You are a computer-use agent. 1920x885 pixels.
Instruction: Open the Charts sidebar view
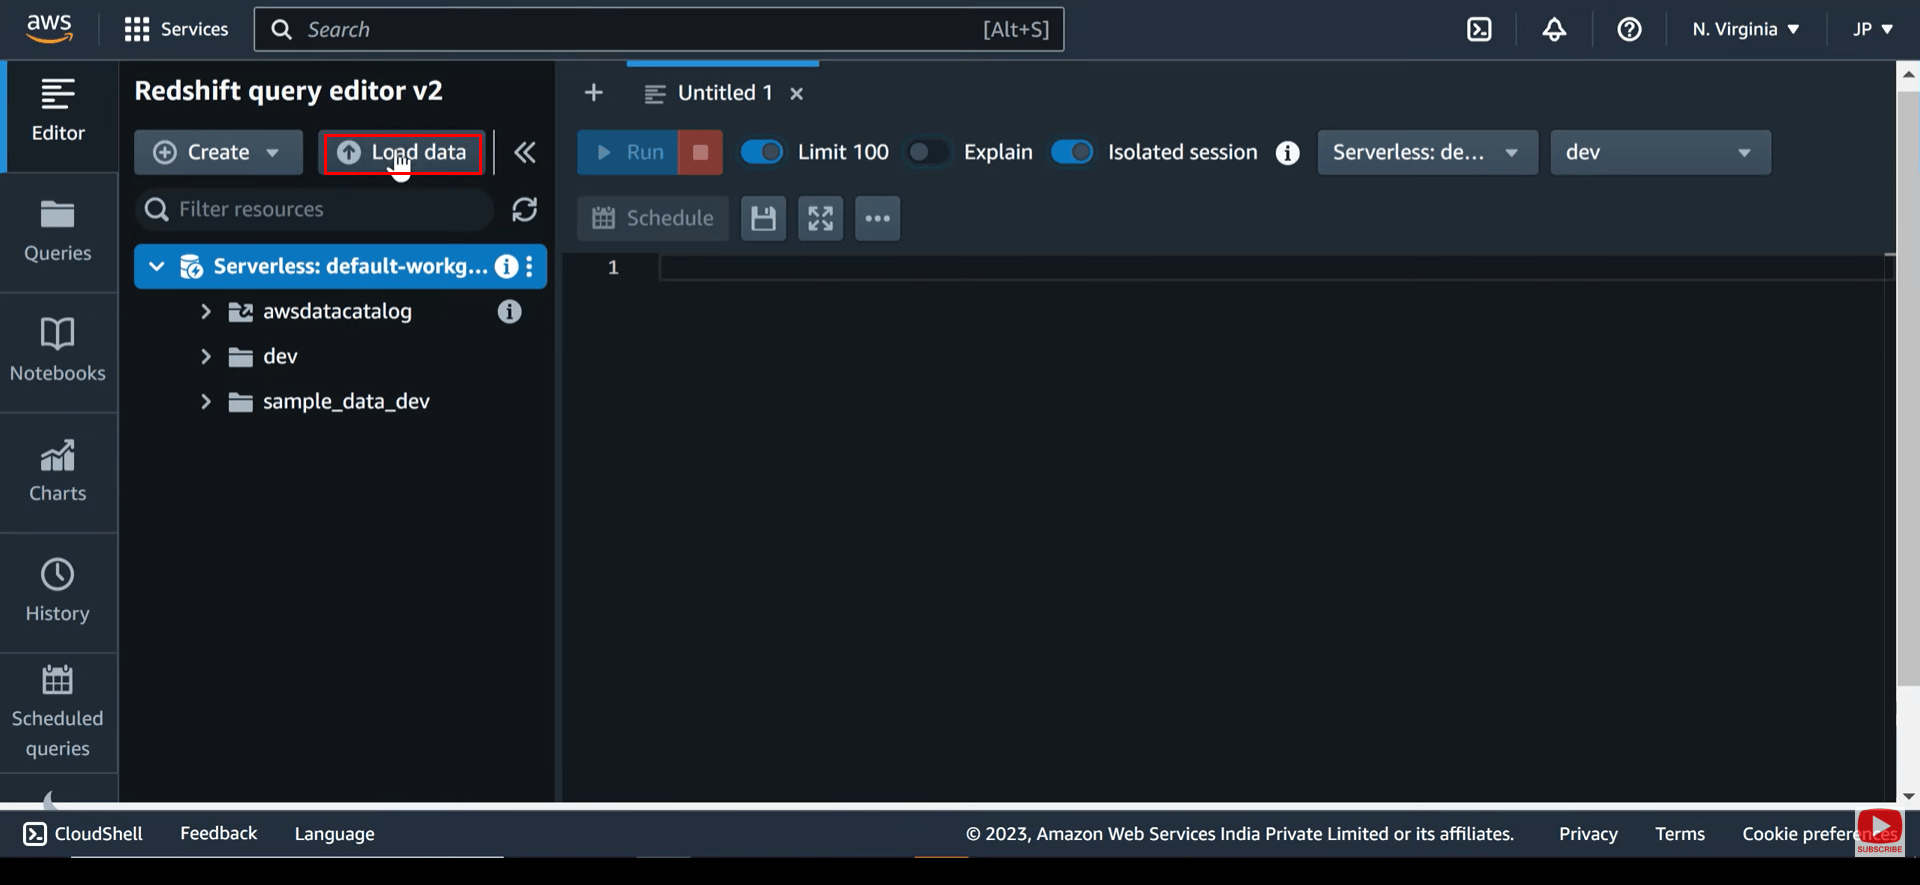58,472
